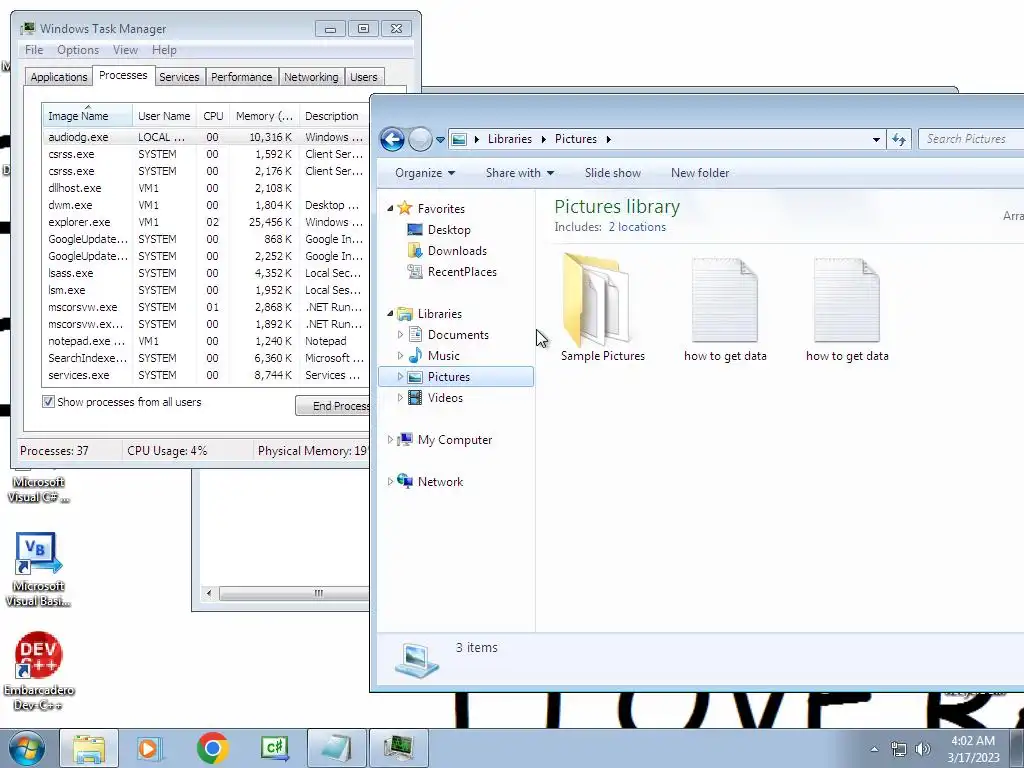Click the Windows Explorer taskbar icon

[x=89, y=748]
